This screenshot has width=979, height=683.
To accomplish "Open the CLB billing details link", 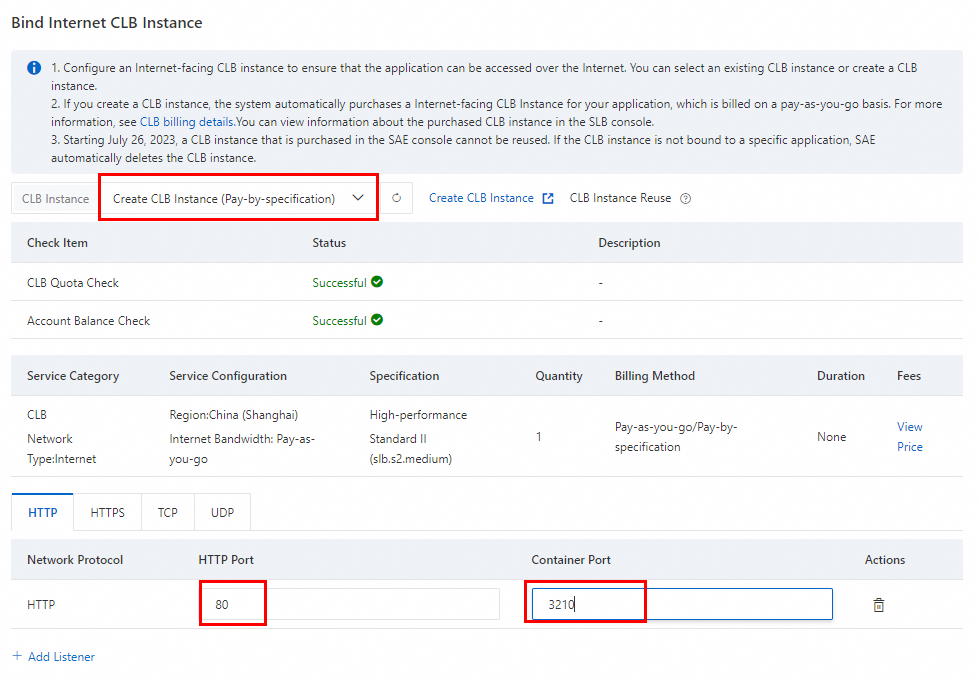I will pyautogui.click(x=186, y=122).
